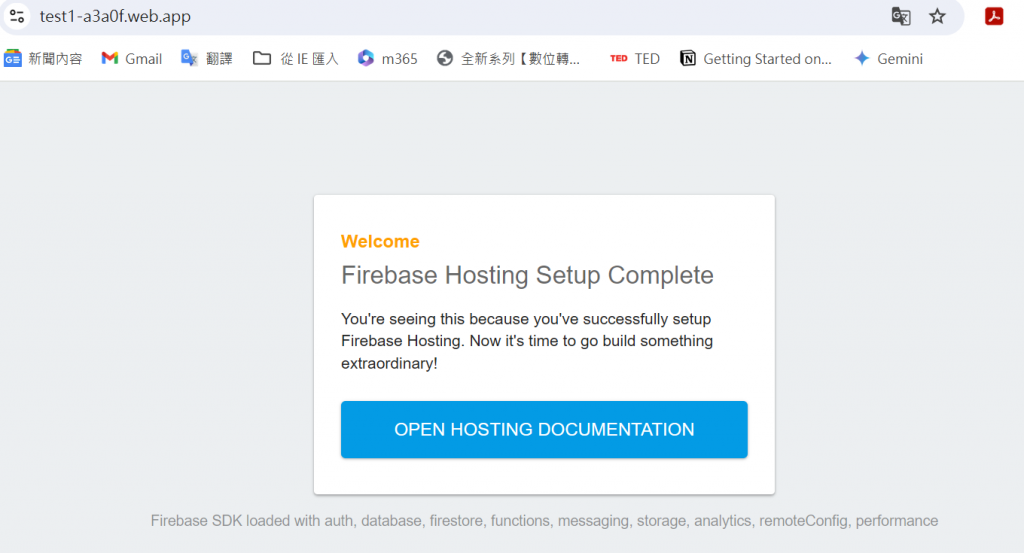This screenshot has width=1024, height=553.
Task: Open the Gmail bookmark
Action: pos(131,59)
